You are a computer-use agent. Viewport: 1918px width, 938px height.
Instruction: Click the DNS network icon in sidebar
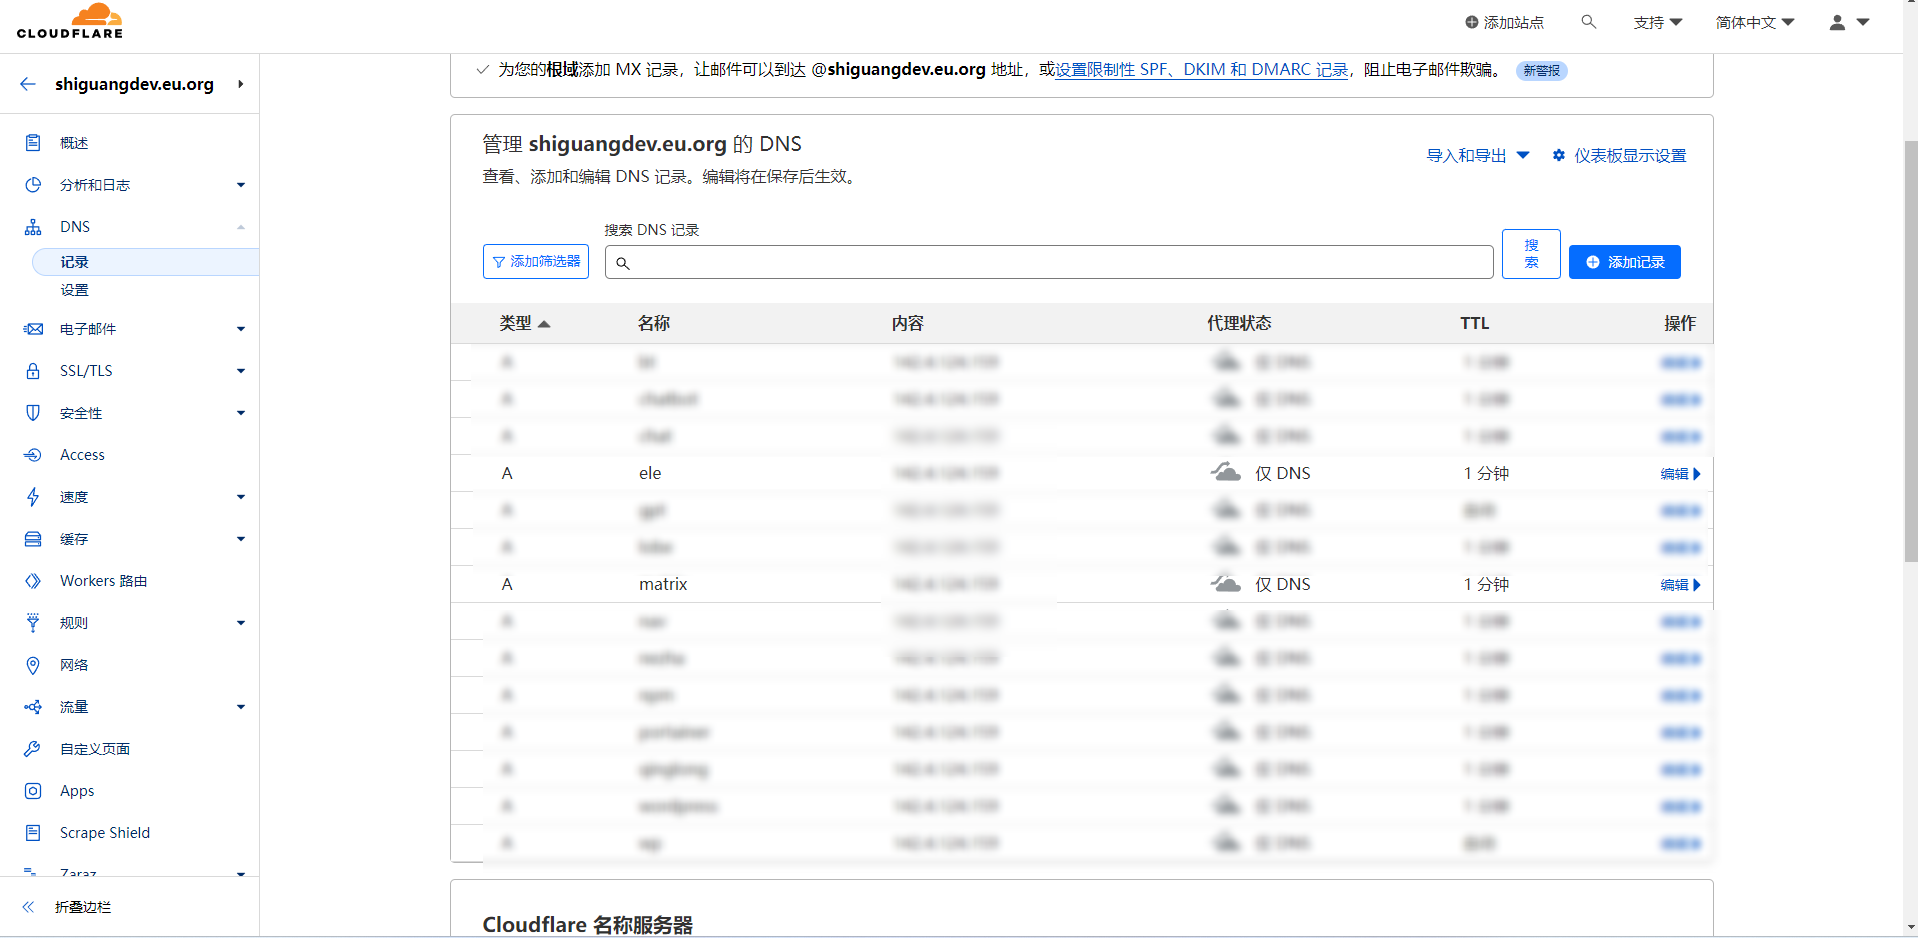point(33,227)
